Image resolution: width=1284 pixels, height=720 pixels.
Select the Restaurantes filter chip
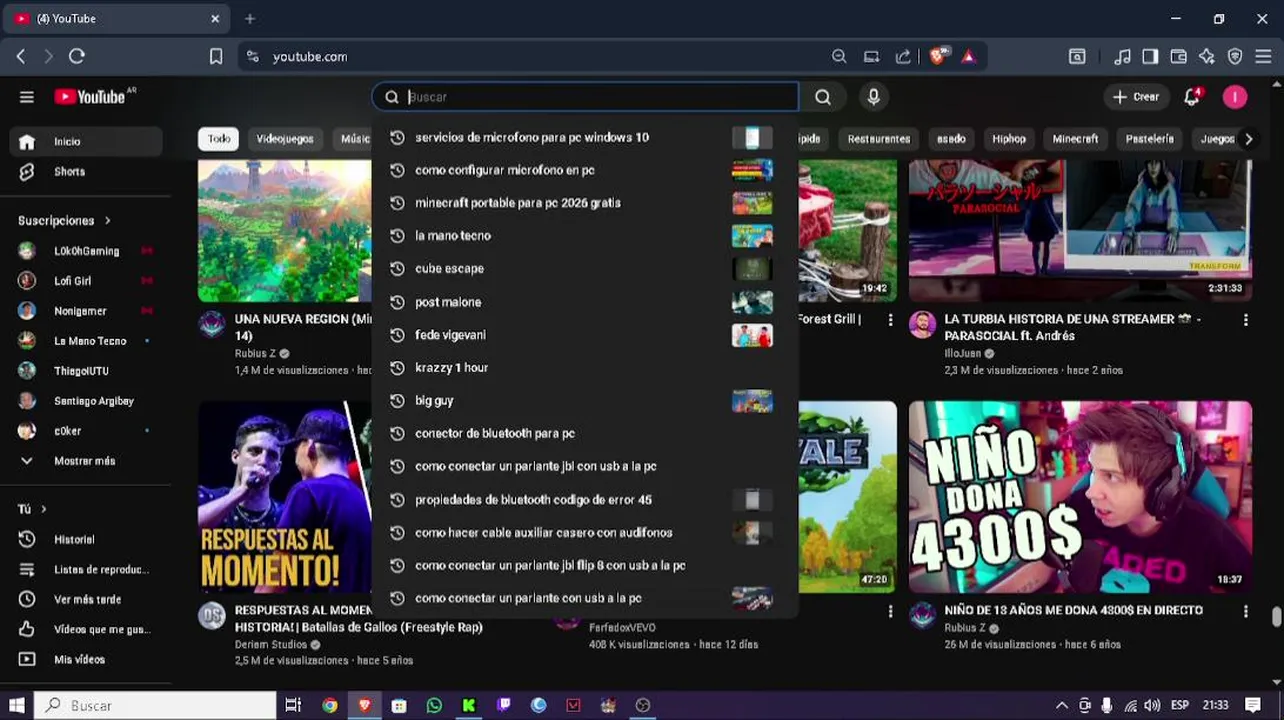click(x=879, y=139)
